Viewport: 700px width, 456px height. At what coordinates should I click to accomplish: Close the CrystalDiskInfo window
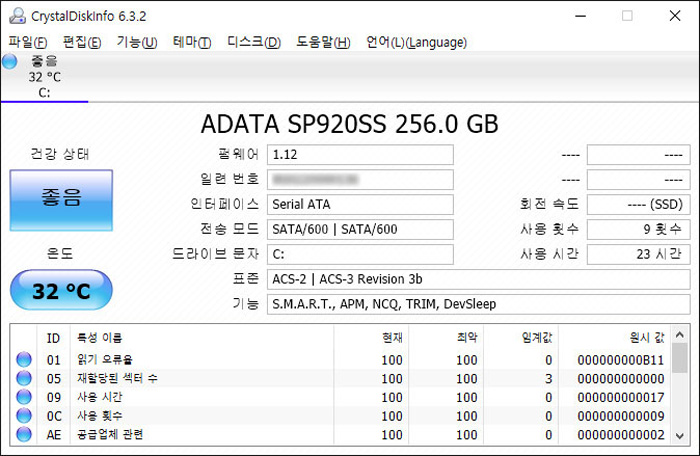pyautogui.click(x=675, y=16)
